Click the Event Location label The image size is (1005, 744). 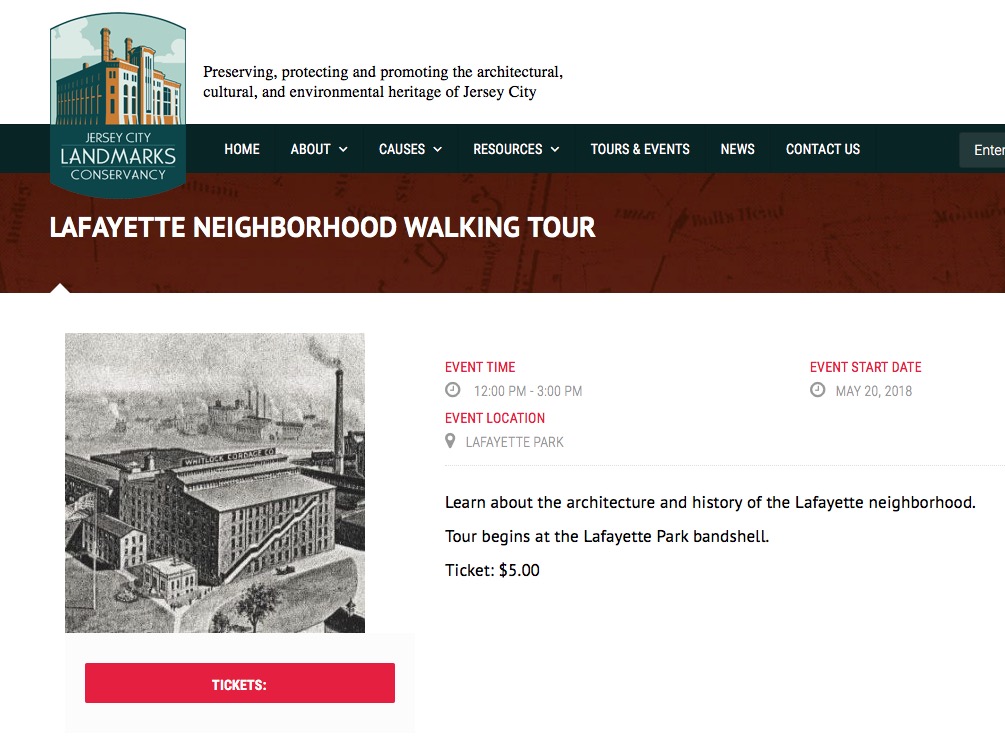495,418
